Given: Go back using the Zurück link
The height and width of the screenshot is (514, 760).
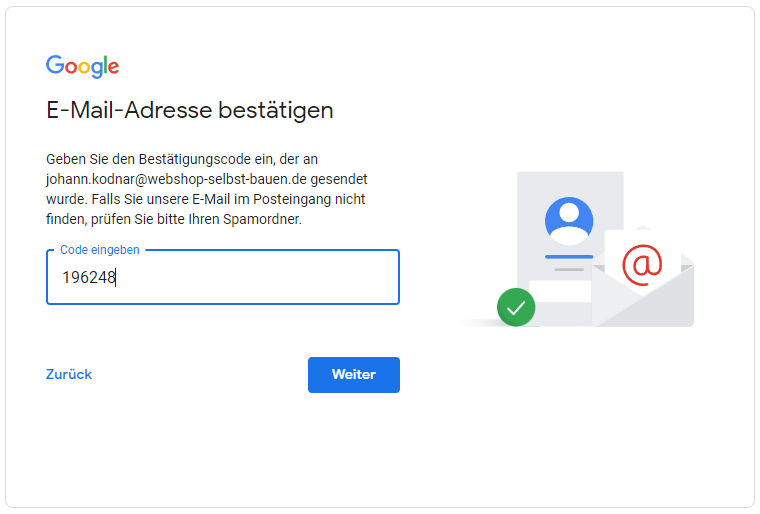Looking at the screenshot, I should point(69,374).
